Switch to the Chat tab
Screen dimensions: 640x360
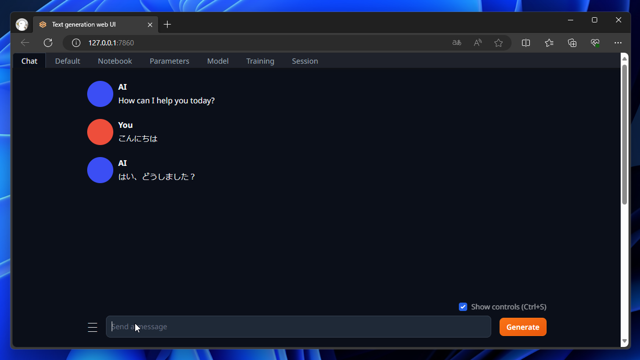[x=29, y=61]
